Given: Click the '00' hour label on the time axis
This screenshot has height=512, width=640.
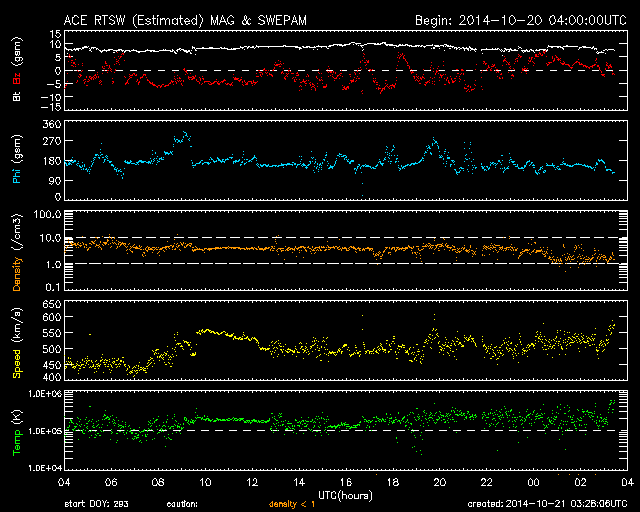Looking at the screenshot, I should 533,482.
